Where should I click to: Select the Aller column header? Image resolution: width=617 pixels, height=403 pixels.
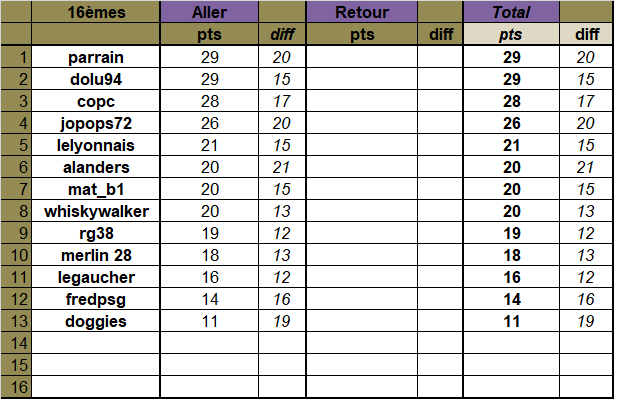209,13
